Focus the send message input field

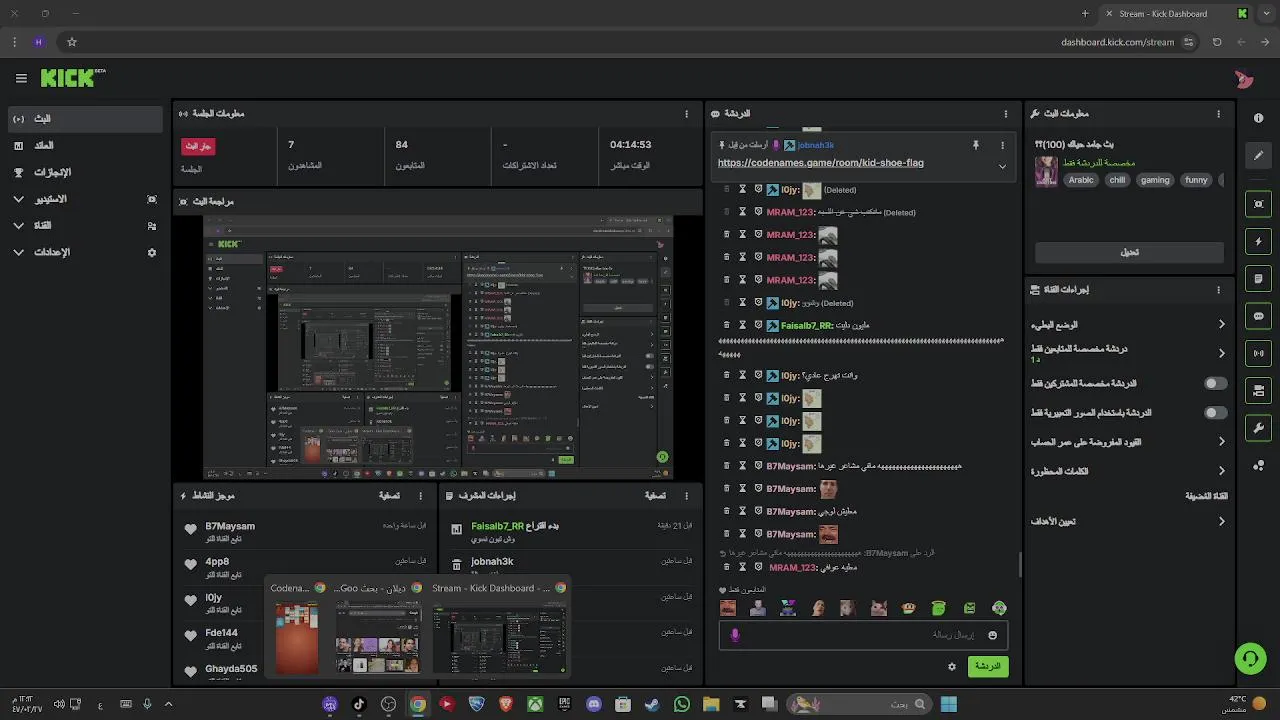(863, 635)
